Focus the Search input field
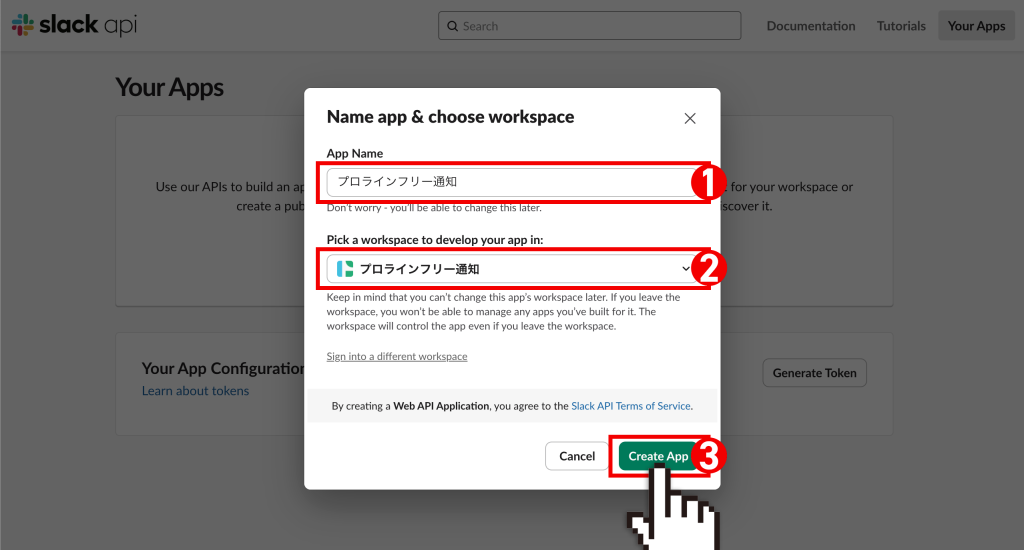 tap(589, 26)
